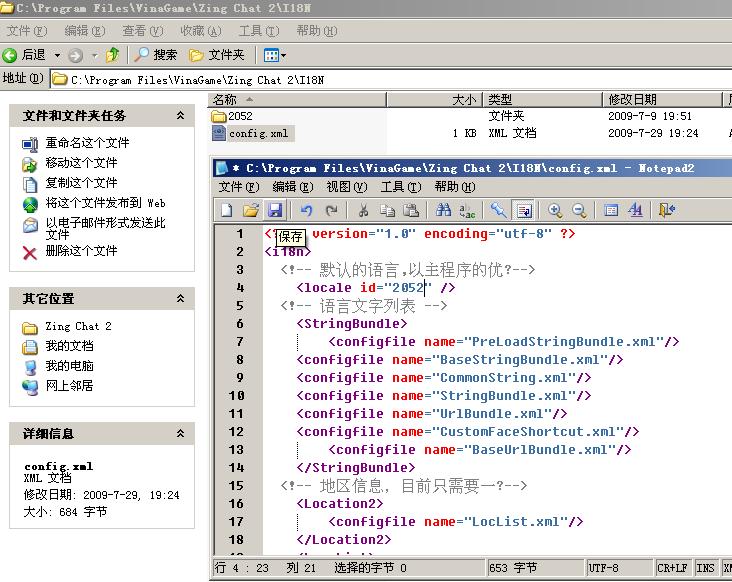Collapse the 文件和文件夹任务 panel
The image size is (732, 582).
tap(180, 115)
